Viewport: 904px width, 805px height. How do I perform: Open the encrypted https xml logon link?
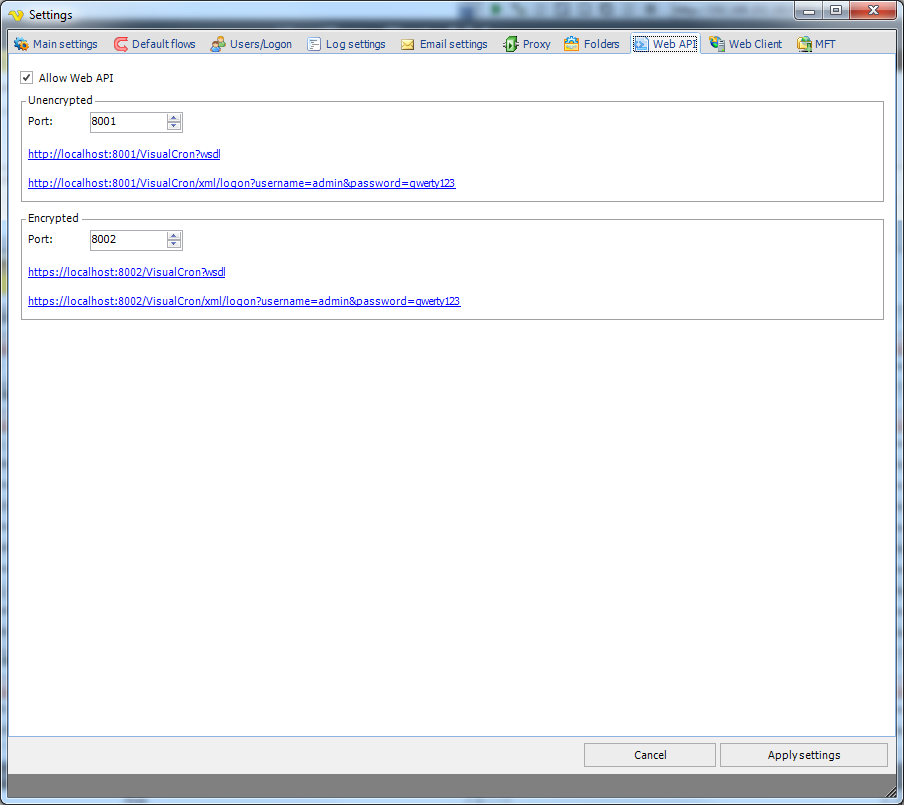pos(243,301)
